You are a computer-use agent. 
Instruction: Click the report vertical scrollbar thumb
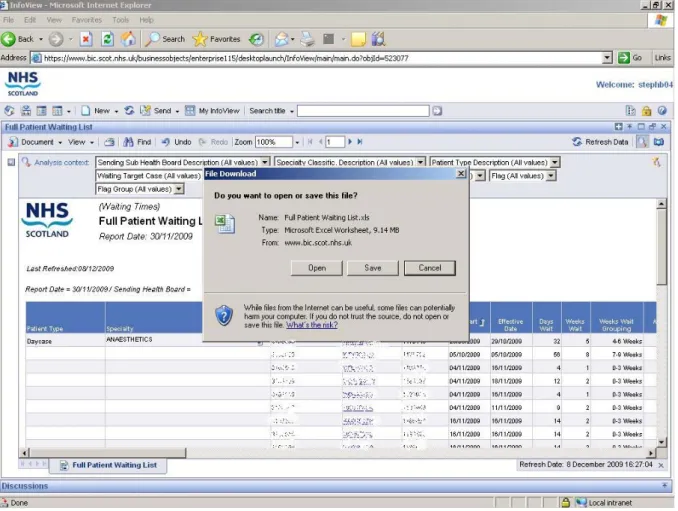click(661, 248)
